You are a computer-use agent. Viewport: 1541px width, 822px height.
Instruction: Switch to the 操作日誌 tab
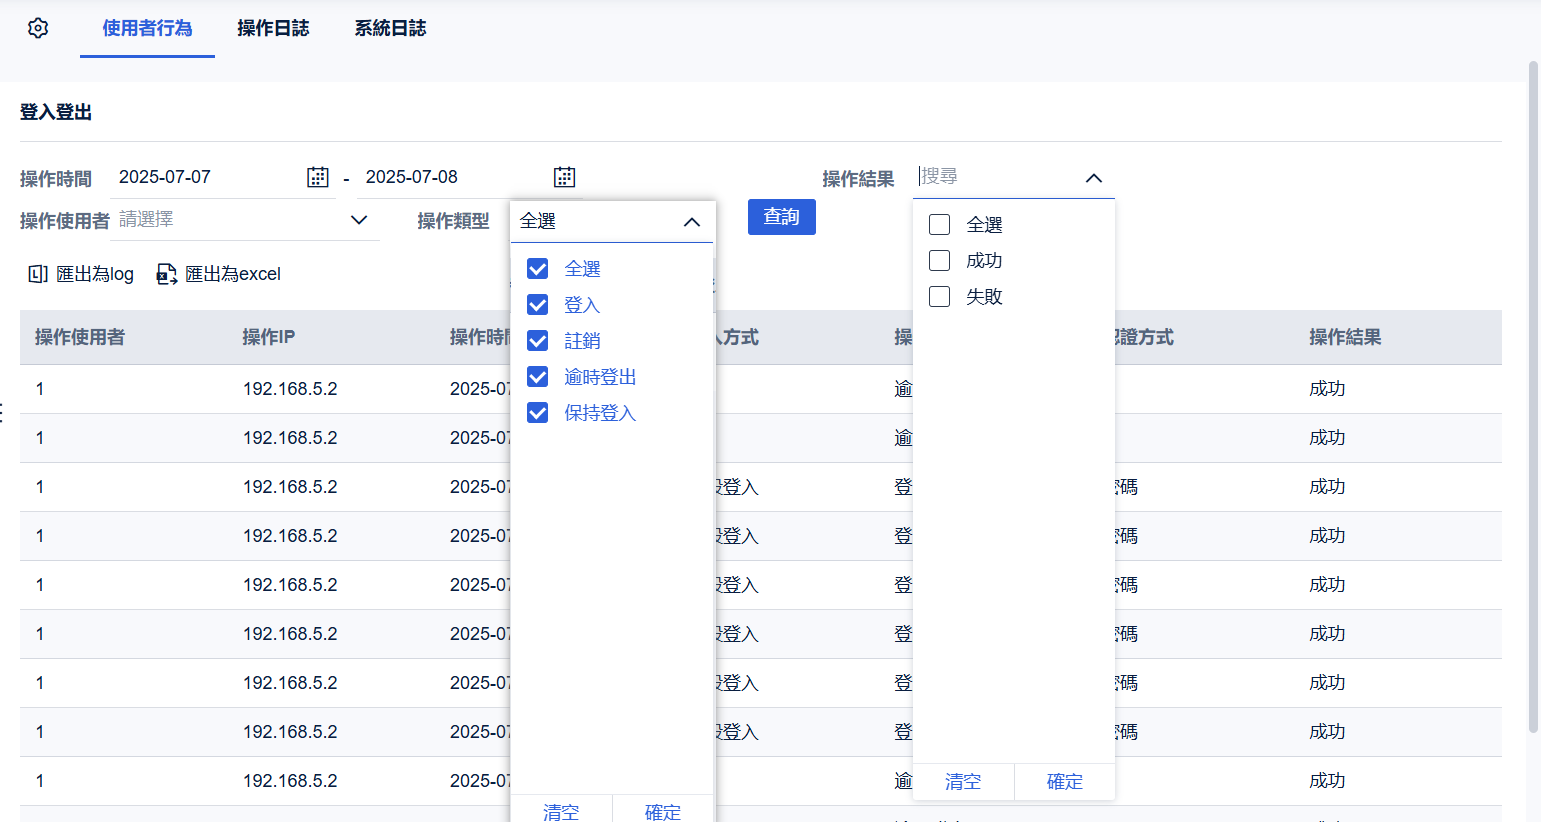[x=273, y=28]
